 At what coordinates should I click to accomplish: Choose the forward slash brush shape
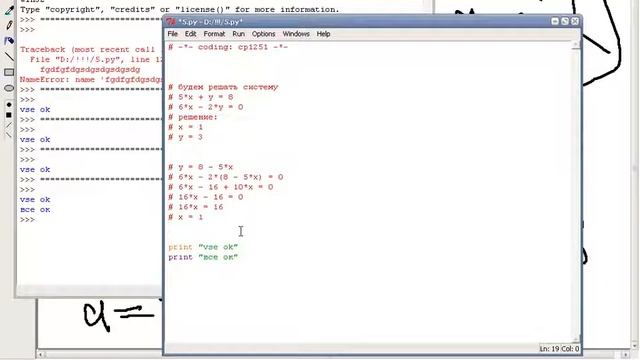(9, 125)
